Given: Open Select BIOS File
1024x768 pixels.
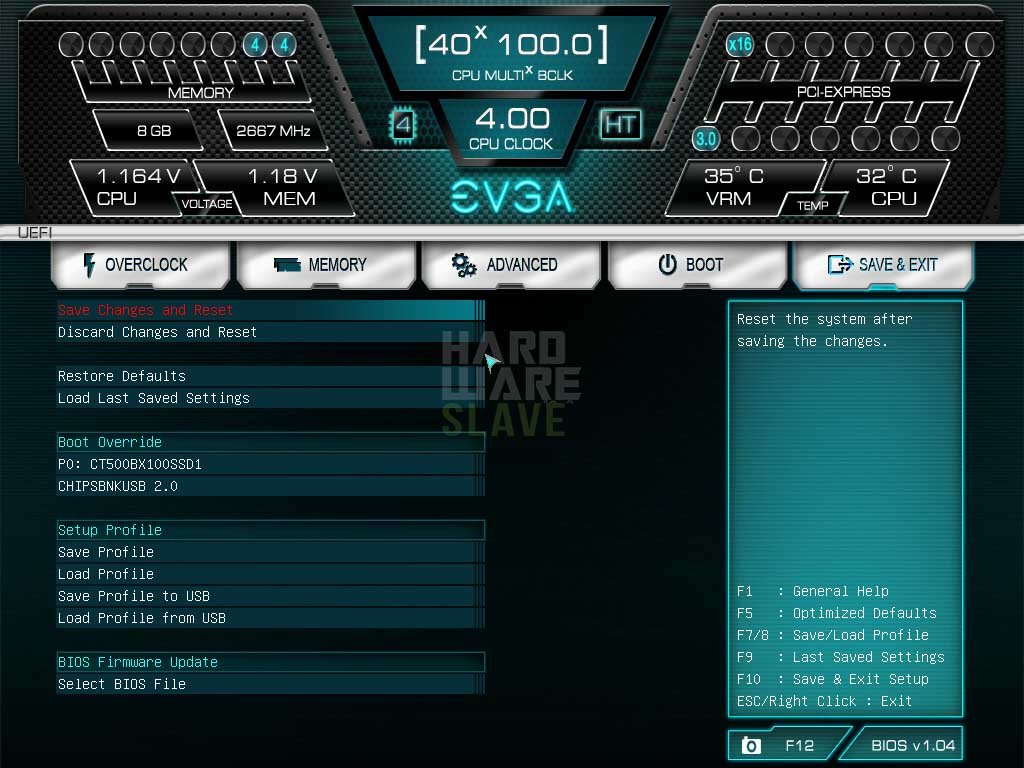Looking at the screenshot, I should pos(270,684).
